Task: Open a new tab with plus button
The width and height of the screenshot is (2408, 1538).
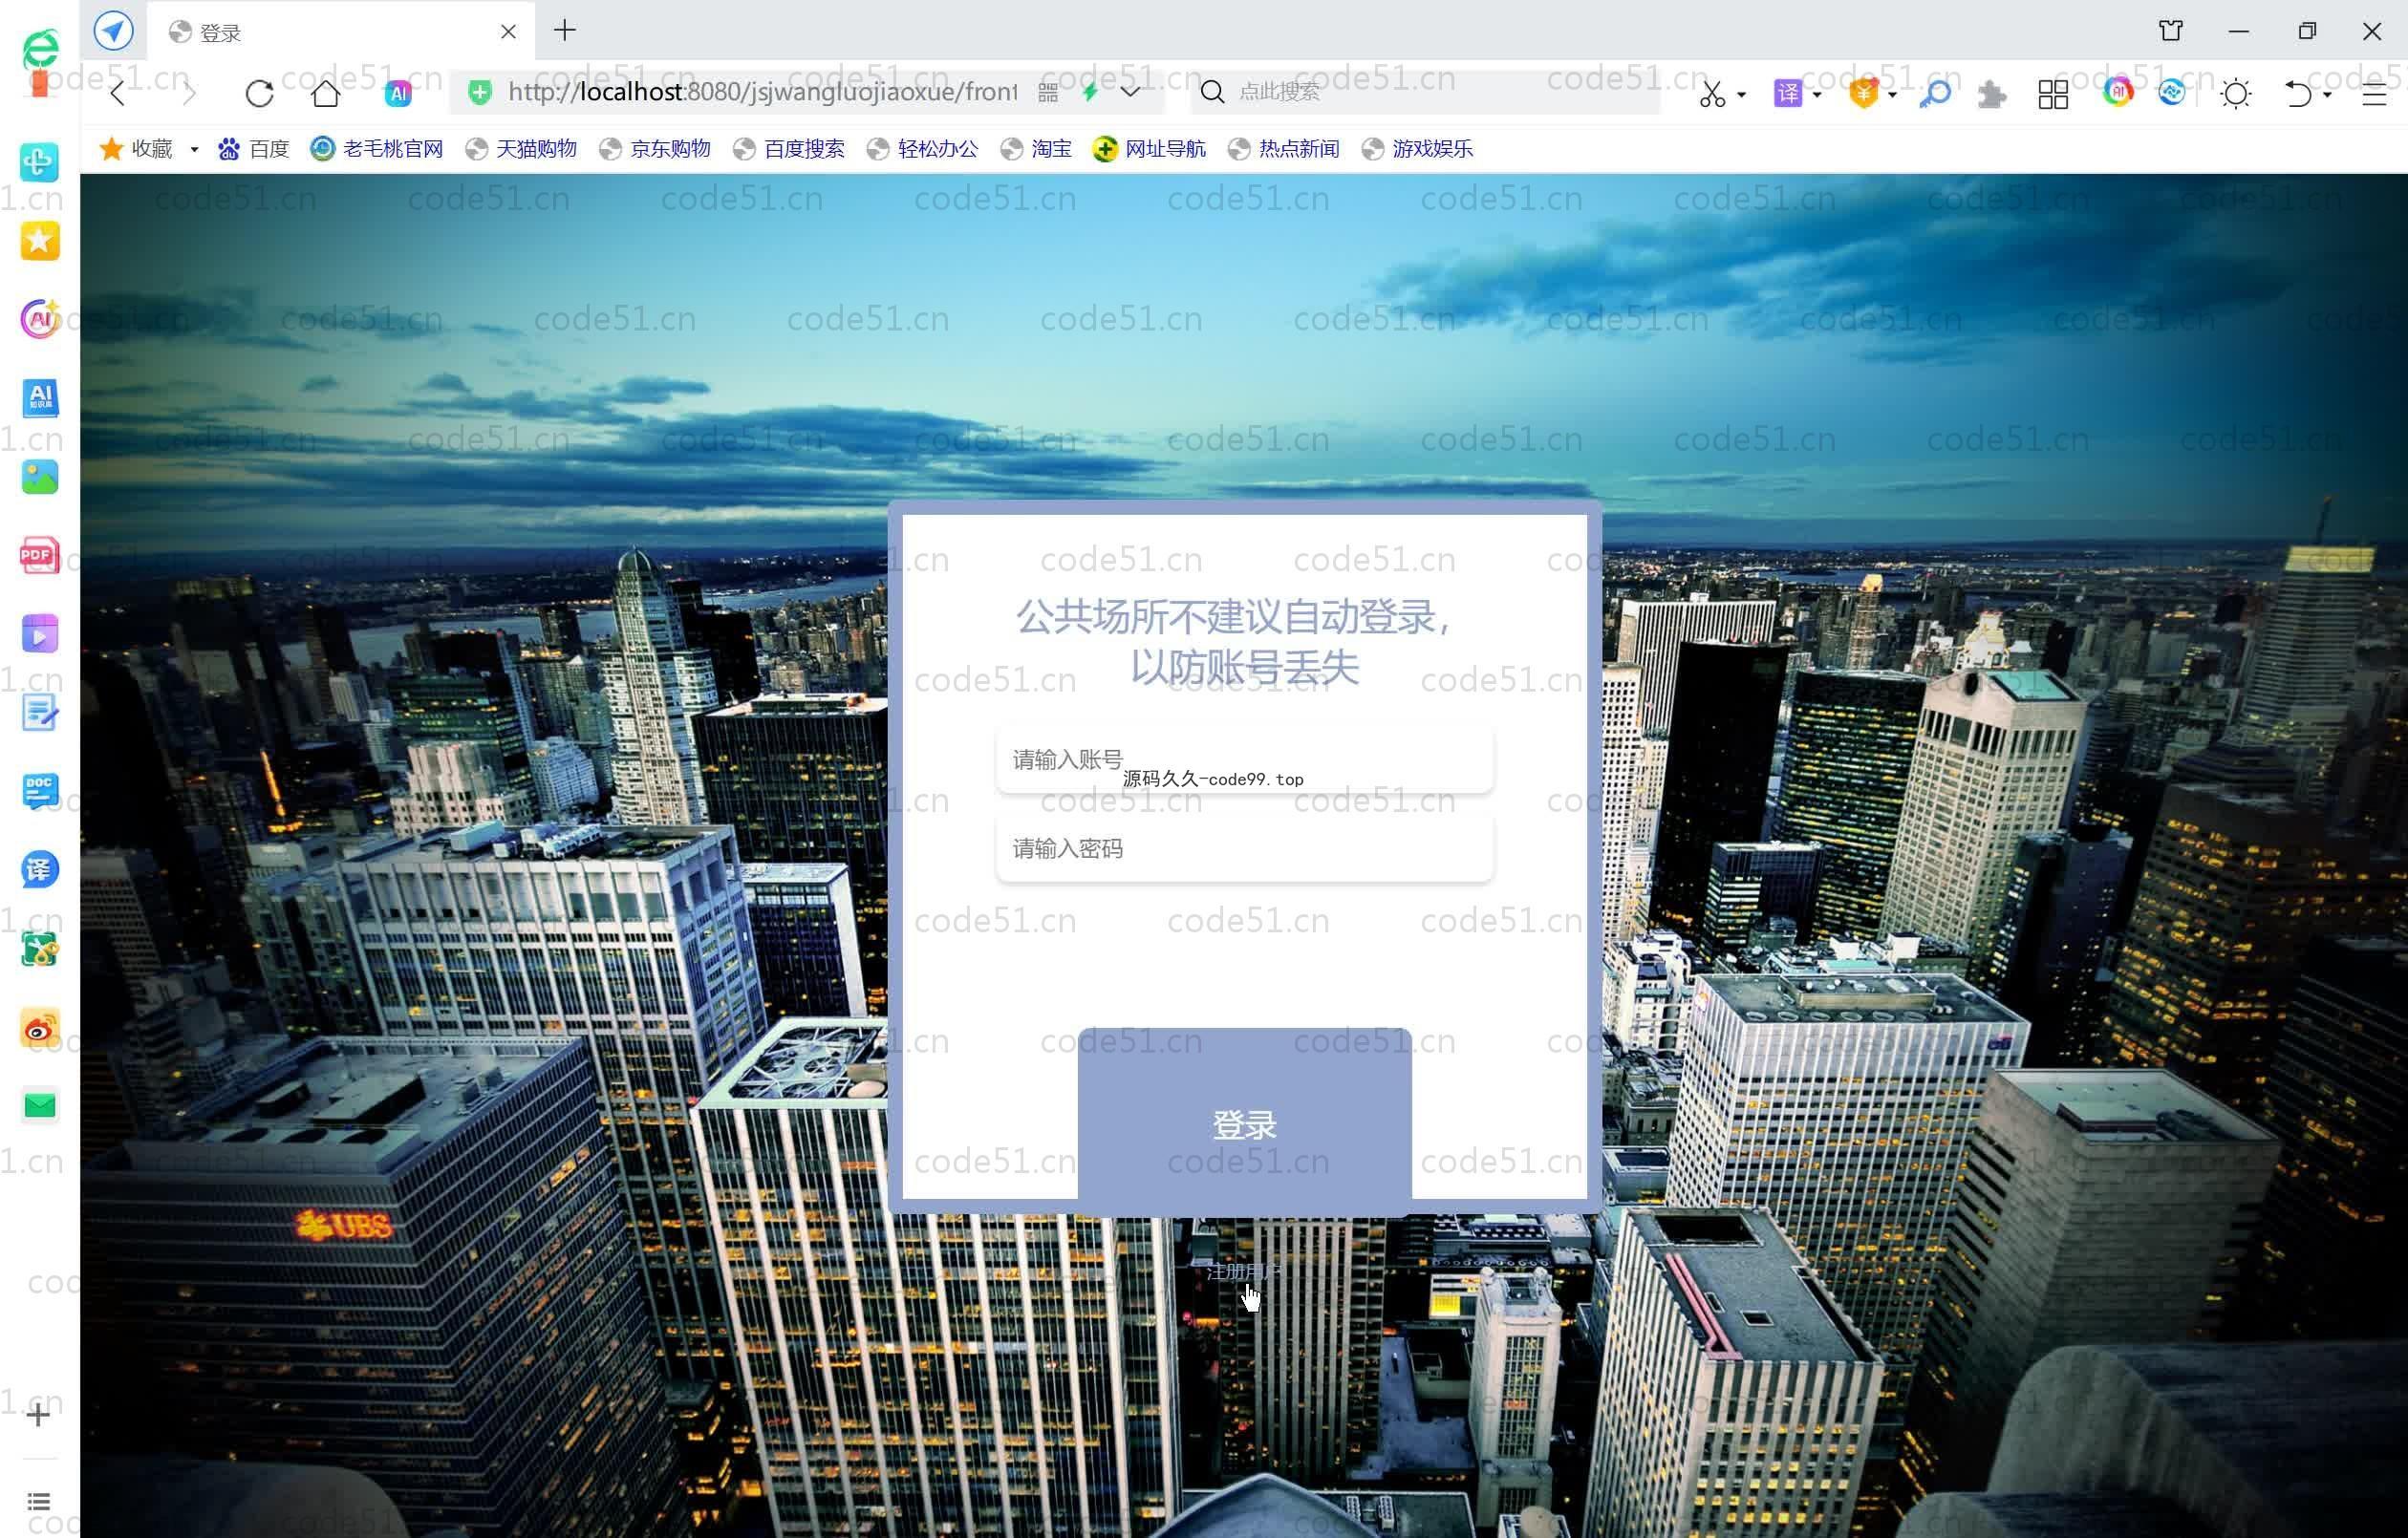Action: pos(565,31)
